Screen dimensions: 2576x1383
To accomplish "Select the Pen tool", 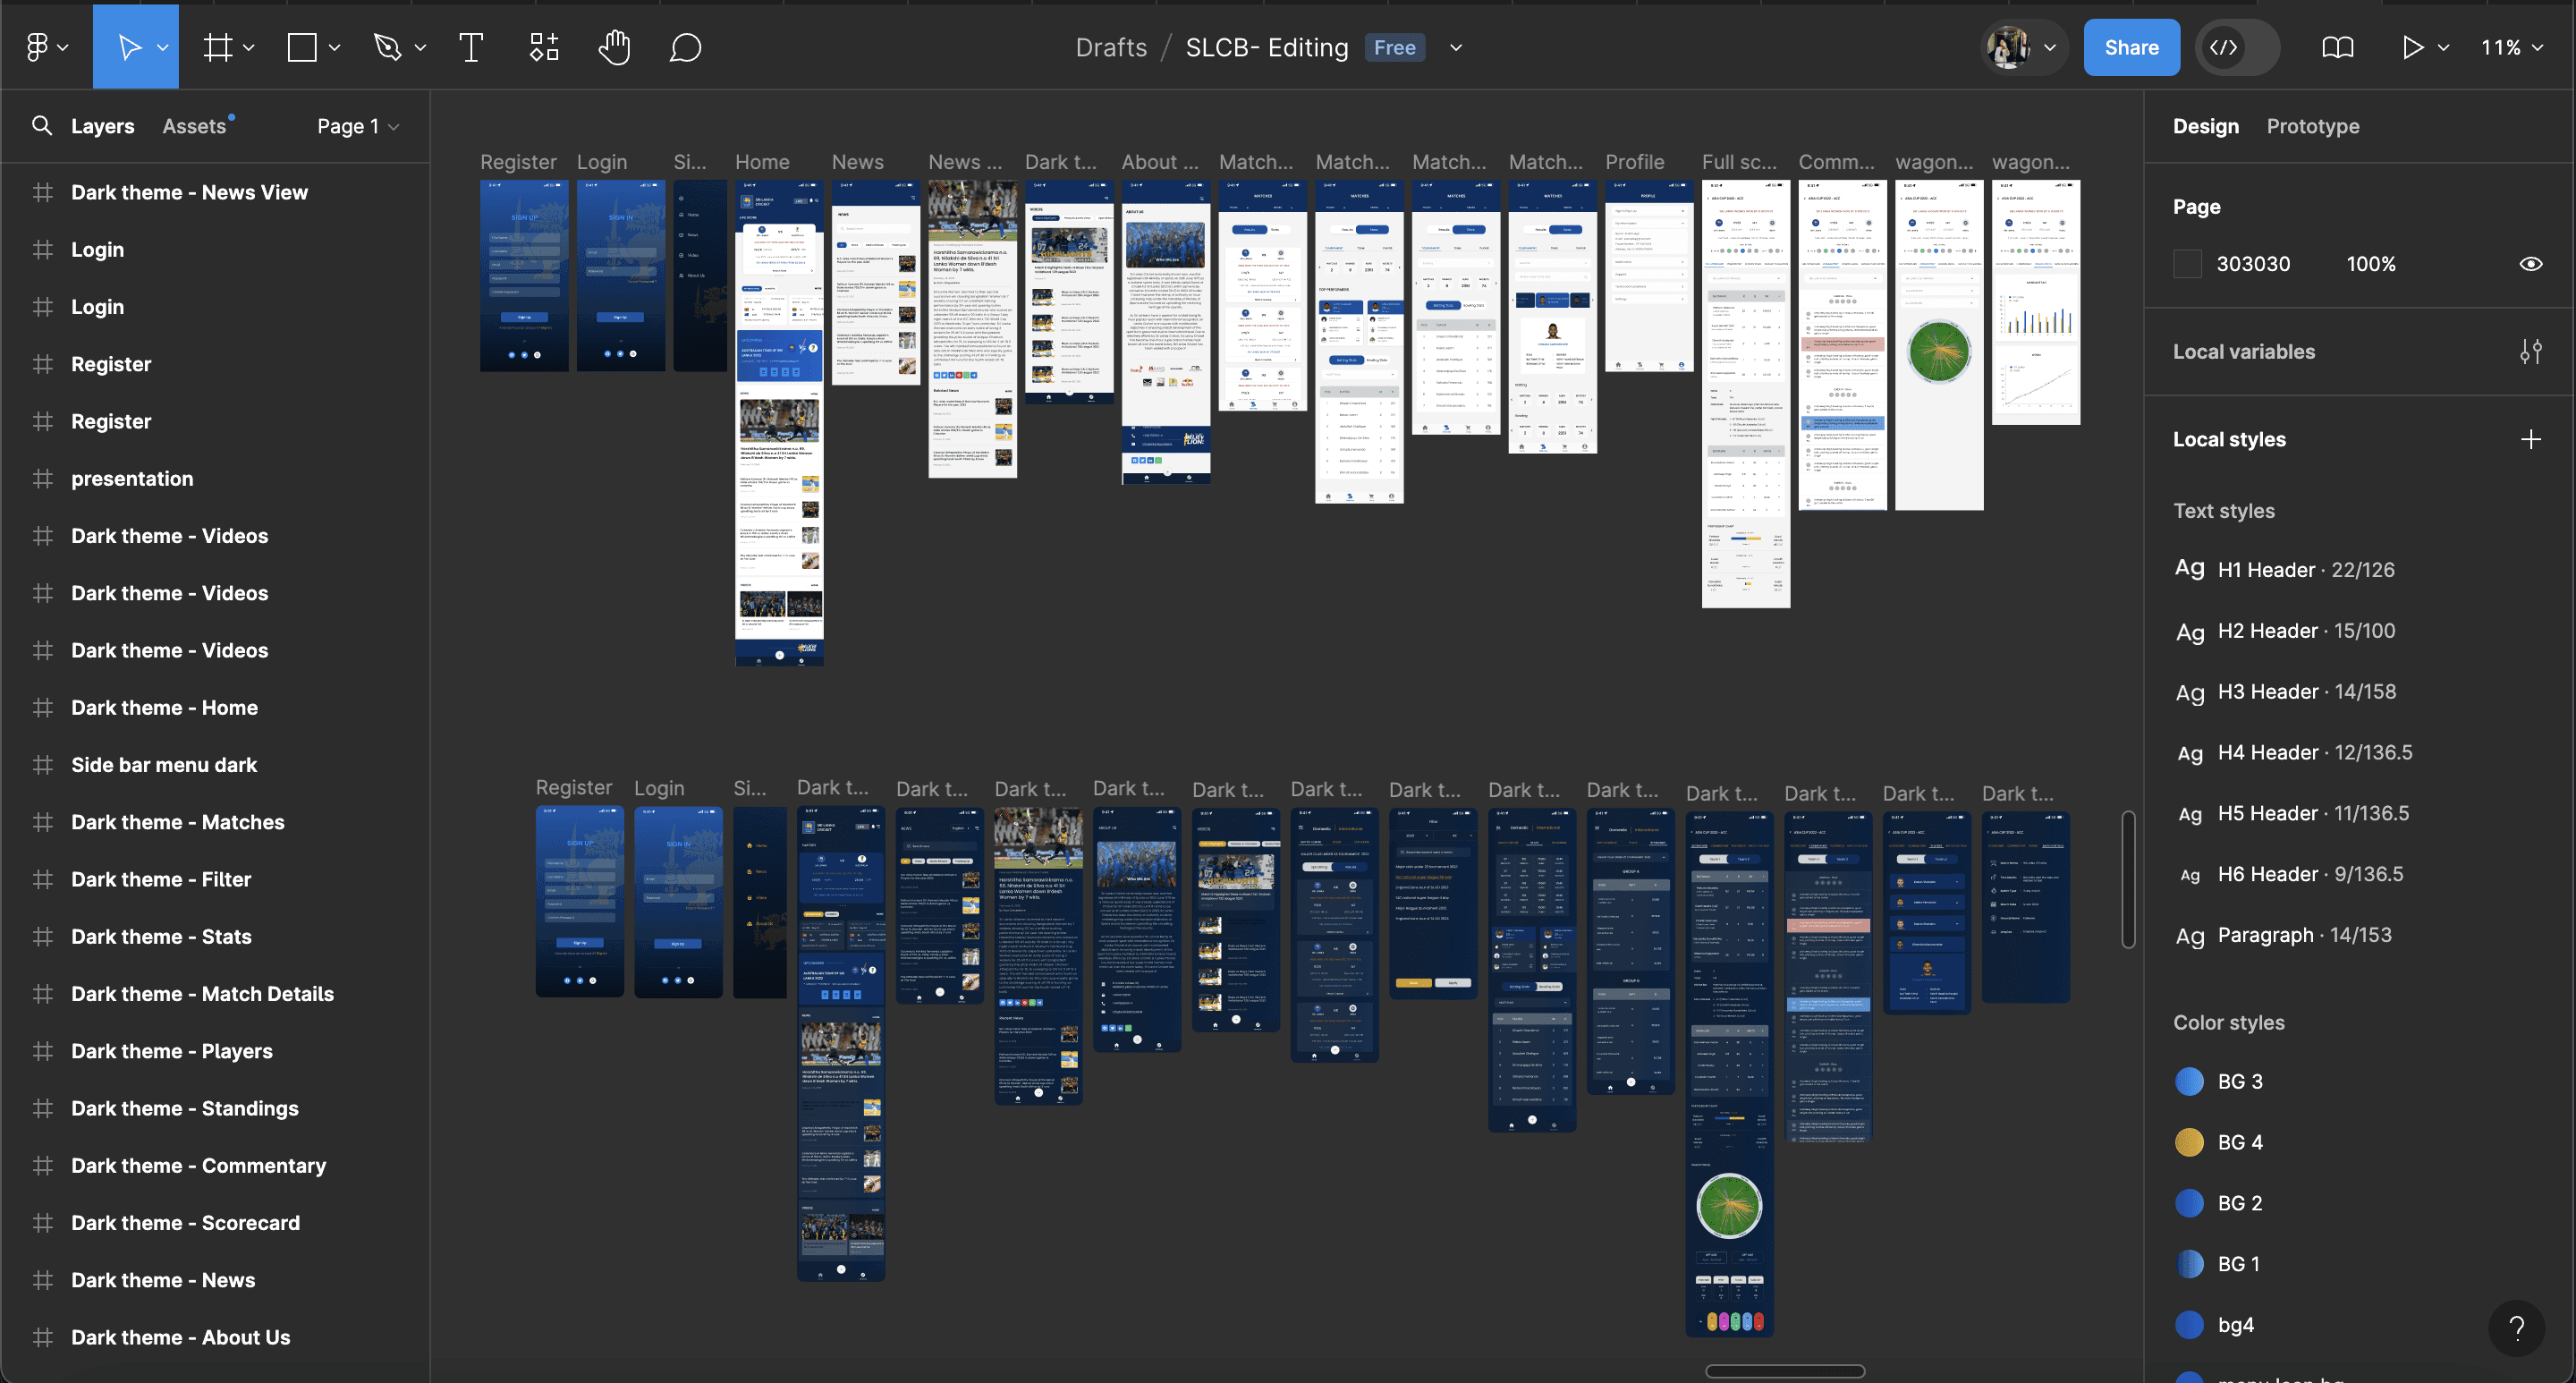I will (387, 47).
